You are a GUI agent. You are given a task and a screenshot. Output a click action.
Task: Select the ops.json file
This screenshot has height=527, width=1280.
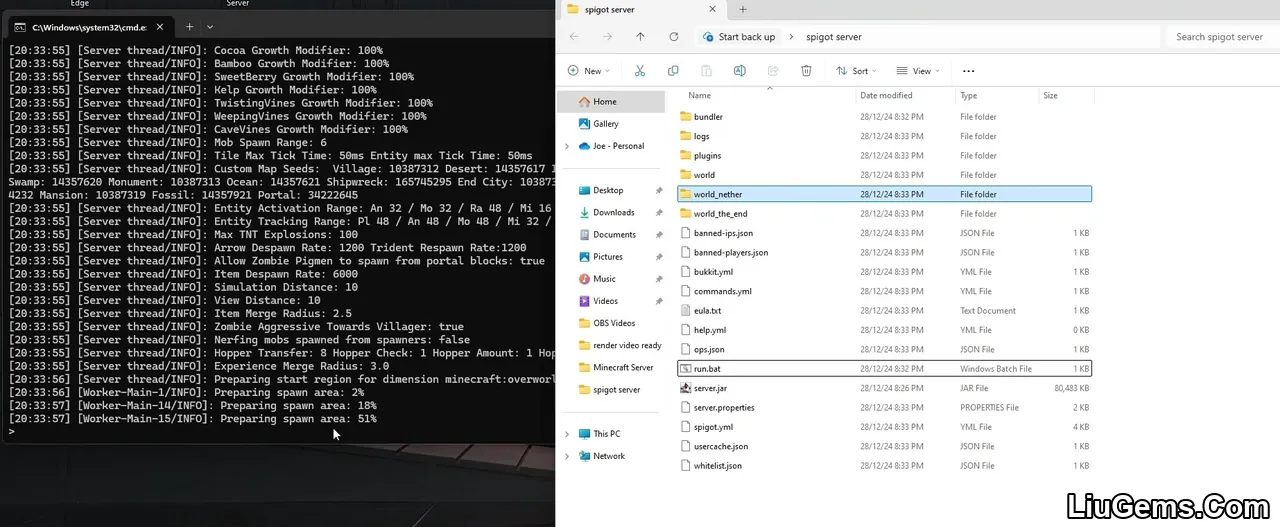pyautogui.click(x=709, y=350)
